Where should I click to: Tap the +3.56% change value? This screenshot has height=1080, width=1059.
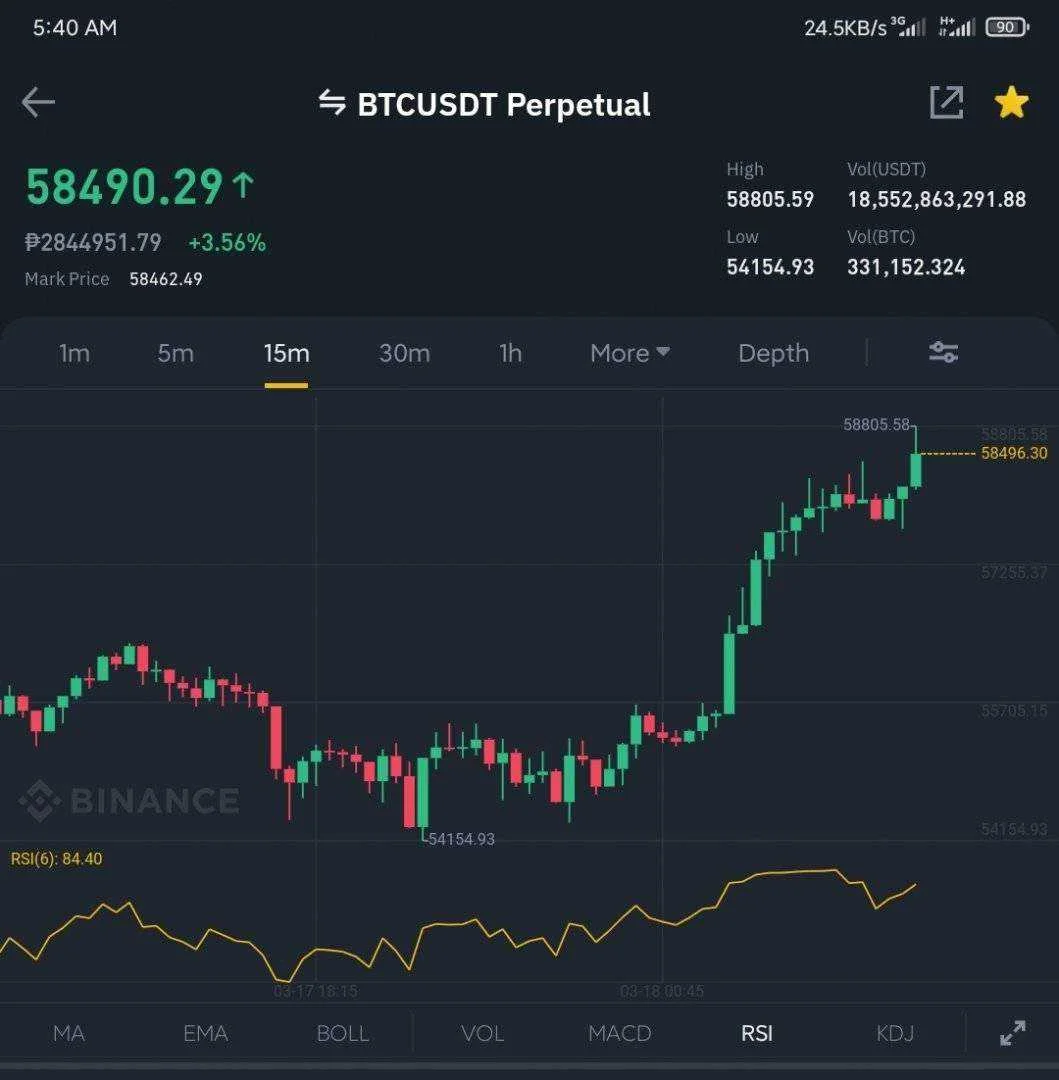click(227, 242)
